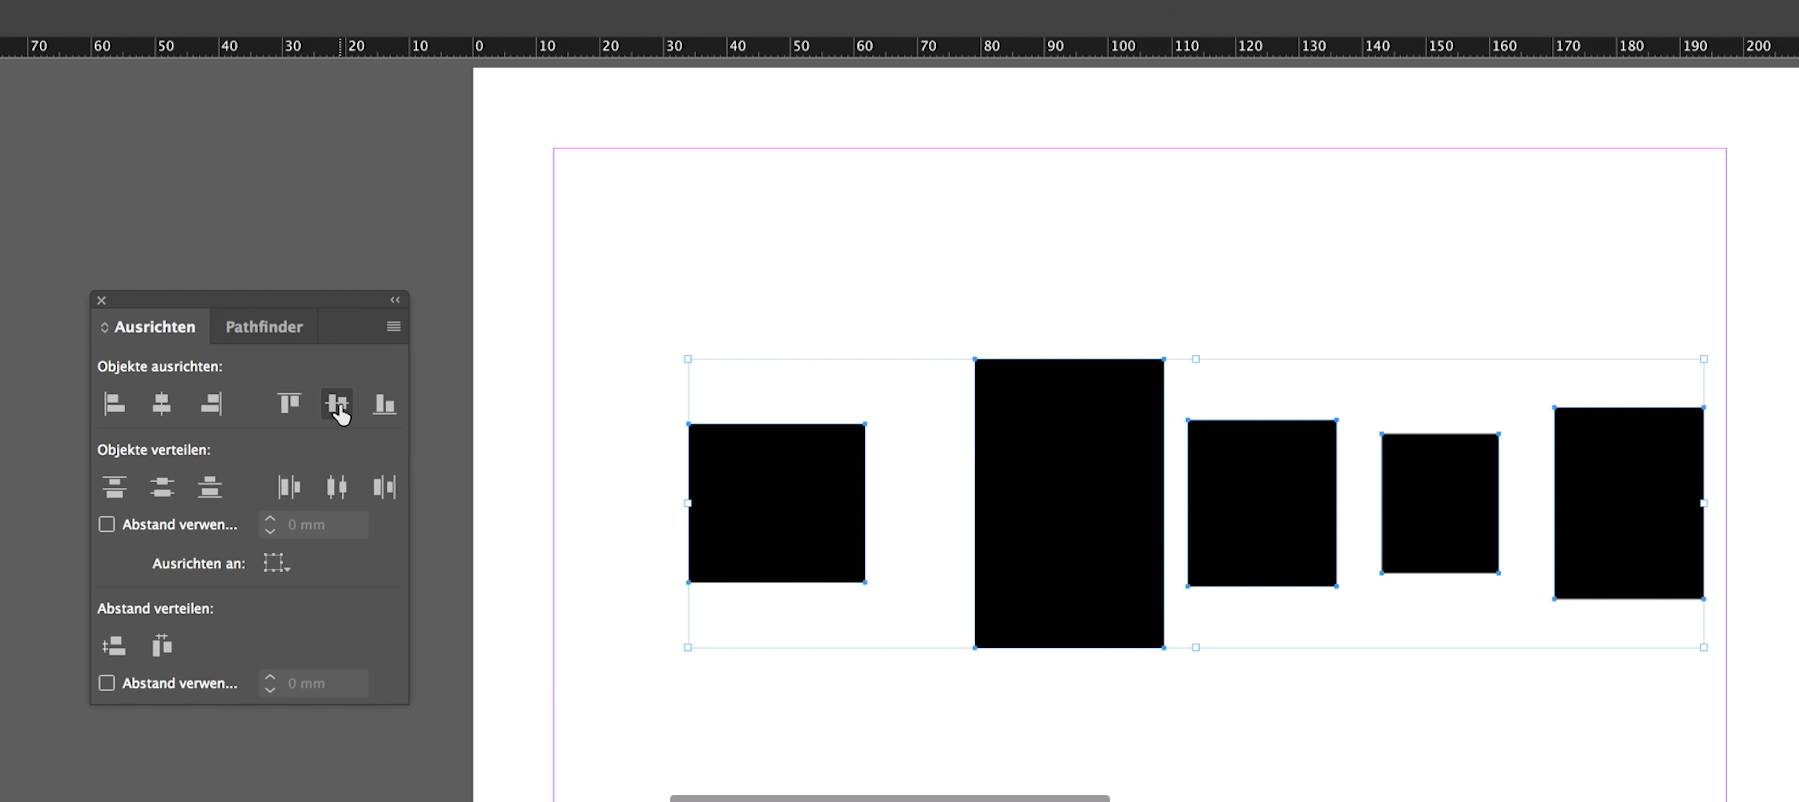Image resolution: width=1799 pixels, height=802 pixels.
Task: Open the 'Ausrichten an' dropdown
Action: pos(277,563)
